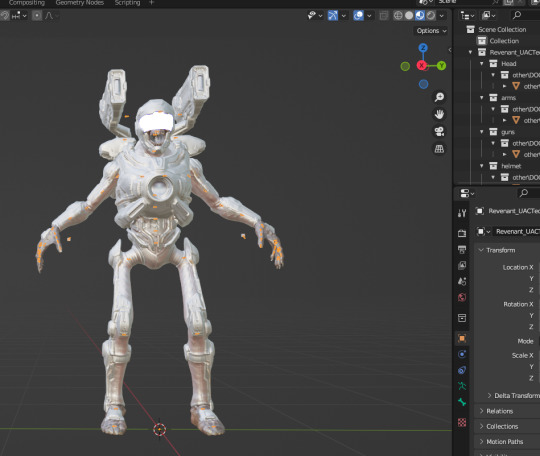Open the Scene properties icon
Screen dimensions: 540x456
click(462, 281)
